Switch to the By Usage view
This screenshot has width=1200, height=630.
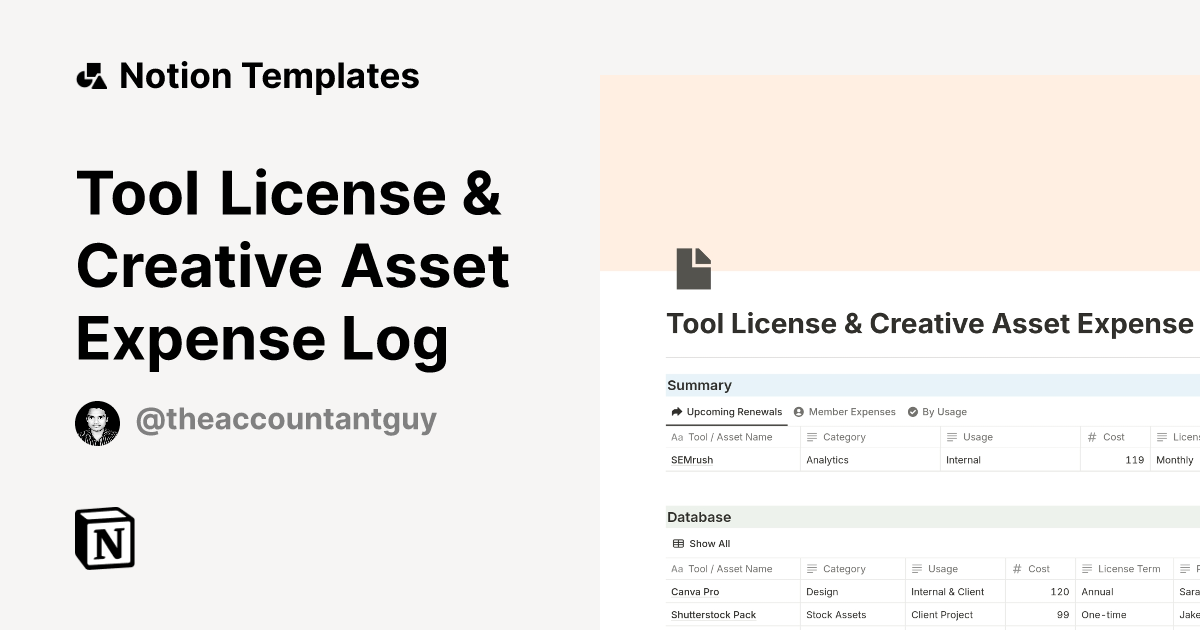[x=944, y=411]
